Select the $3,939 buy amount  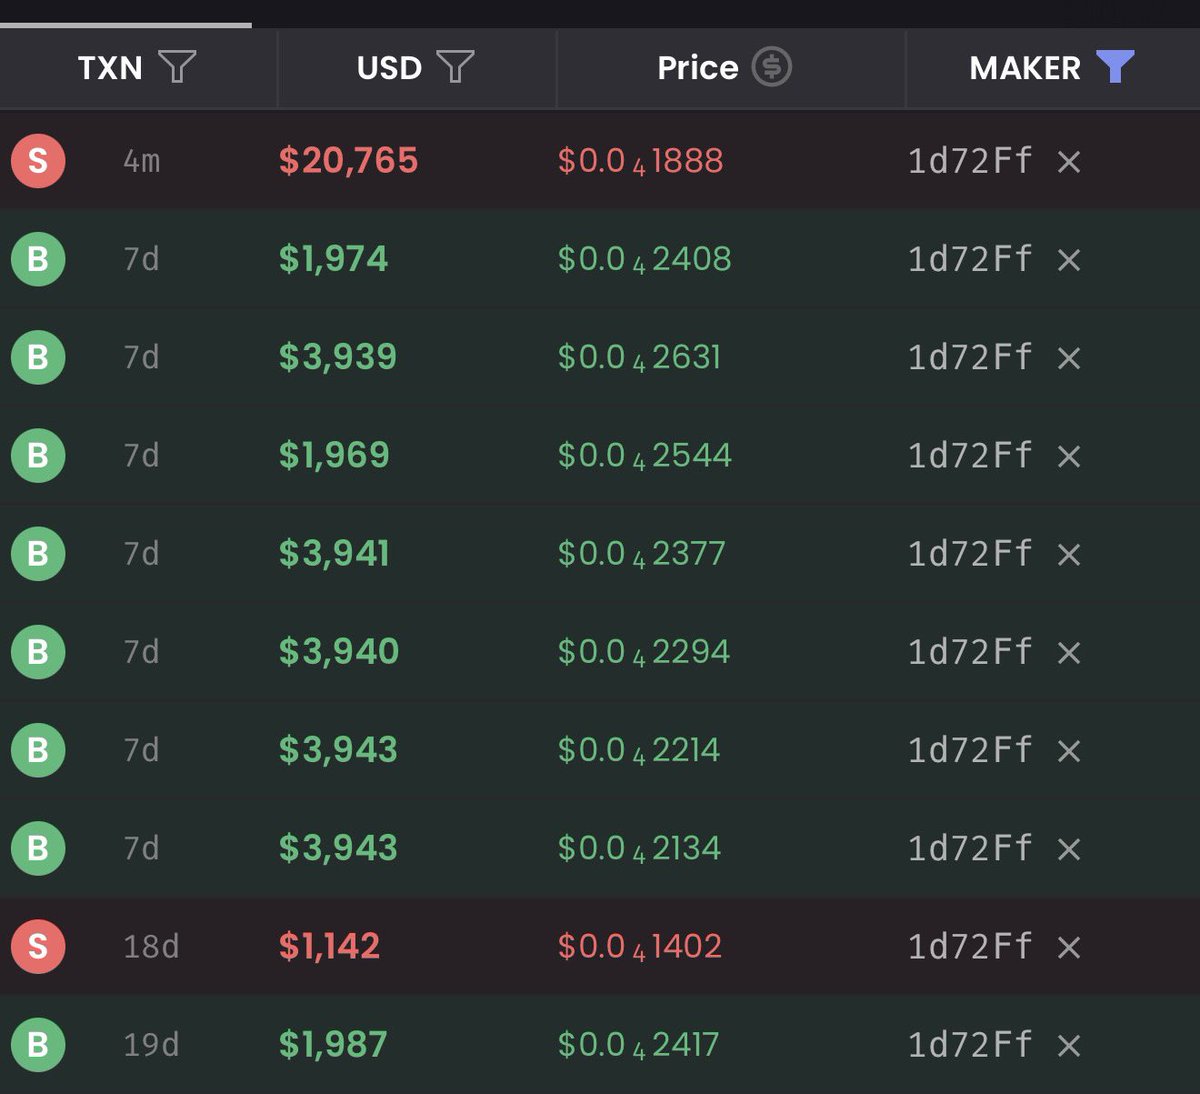point(338,357)
